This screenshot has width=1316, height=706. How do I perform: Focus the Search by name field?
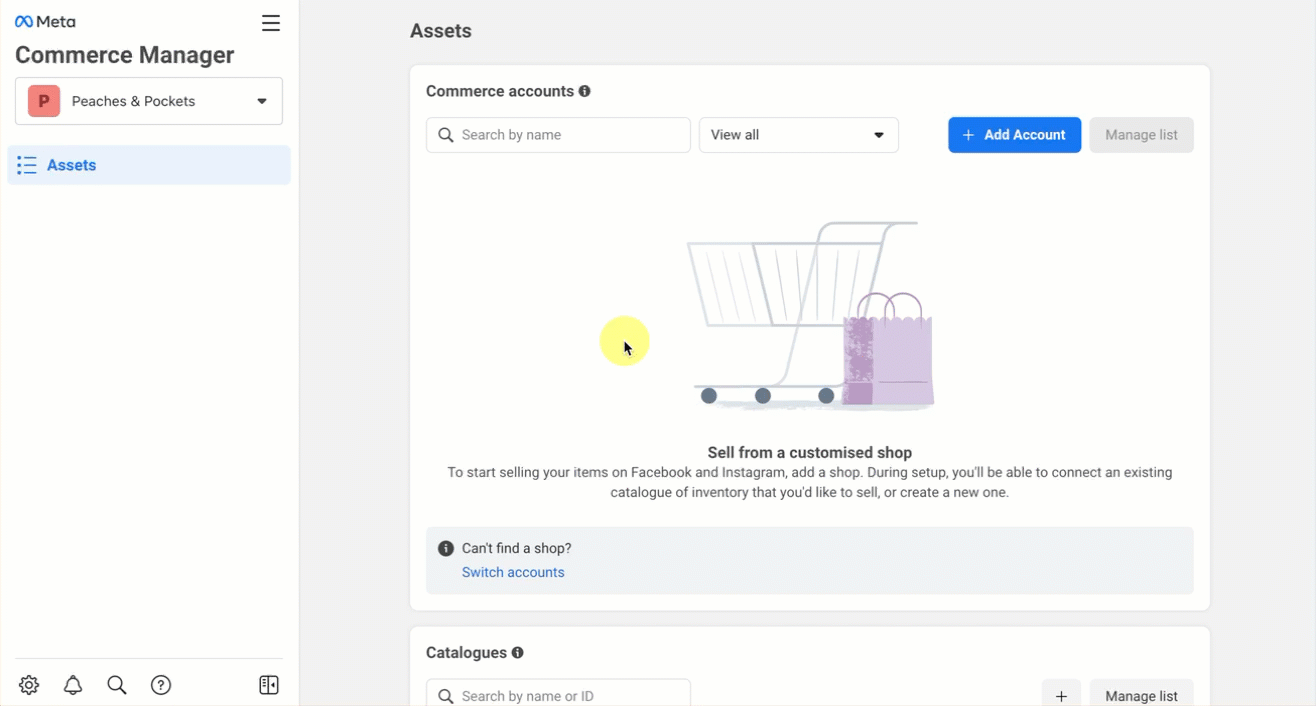558,135
